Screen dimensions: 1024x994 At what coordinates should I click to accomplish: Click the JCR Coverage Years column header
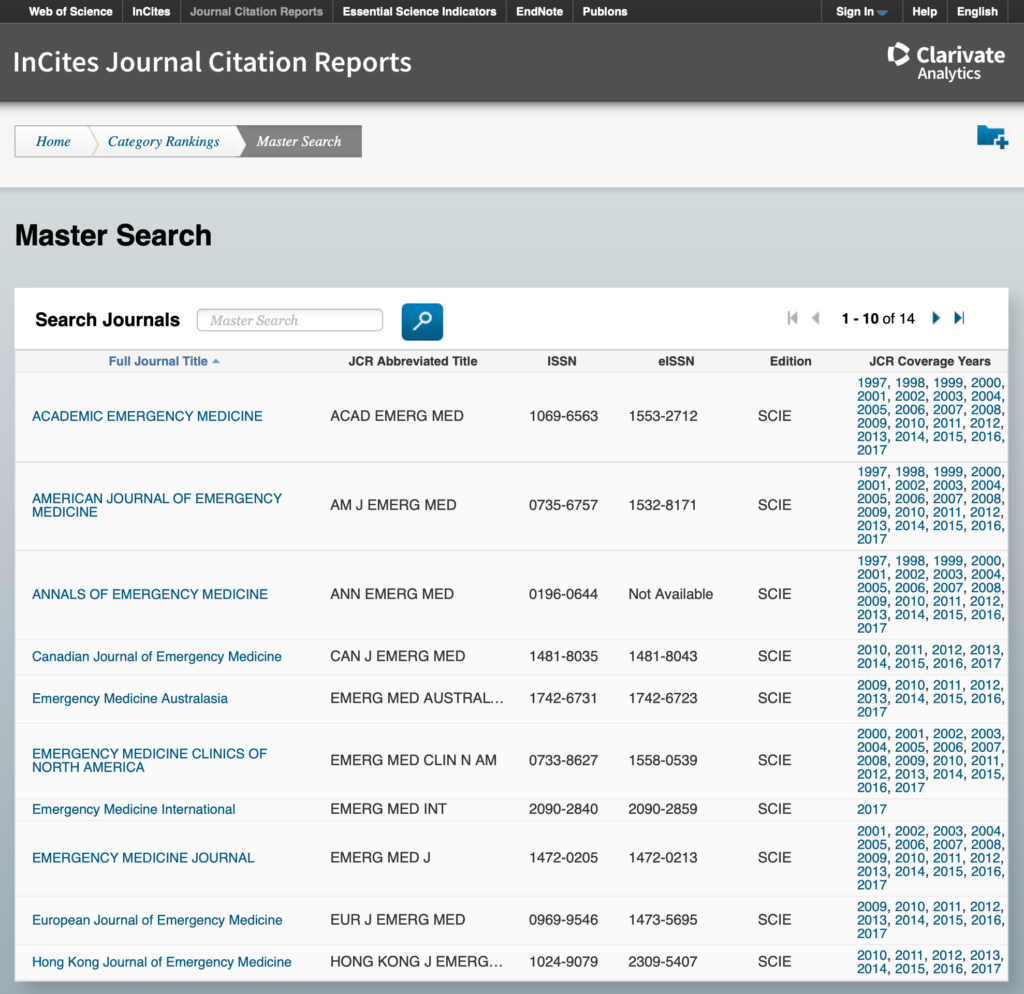point(929,361)
